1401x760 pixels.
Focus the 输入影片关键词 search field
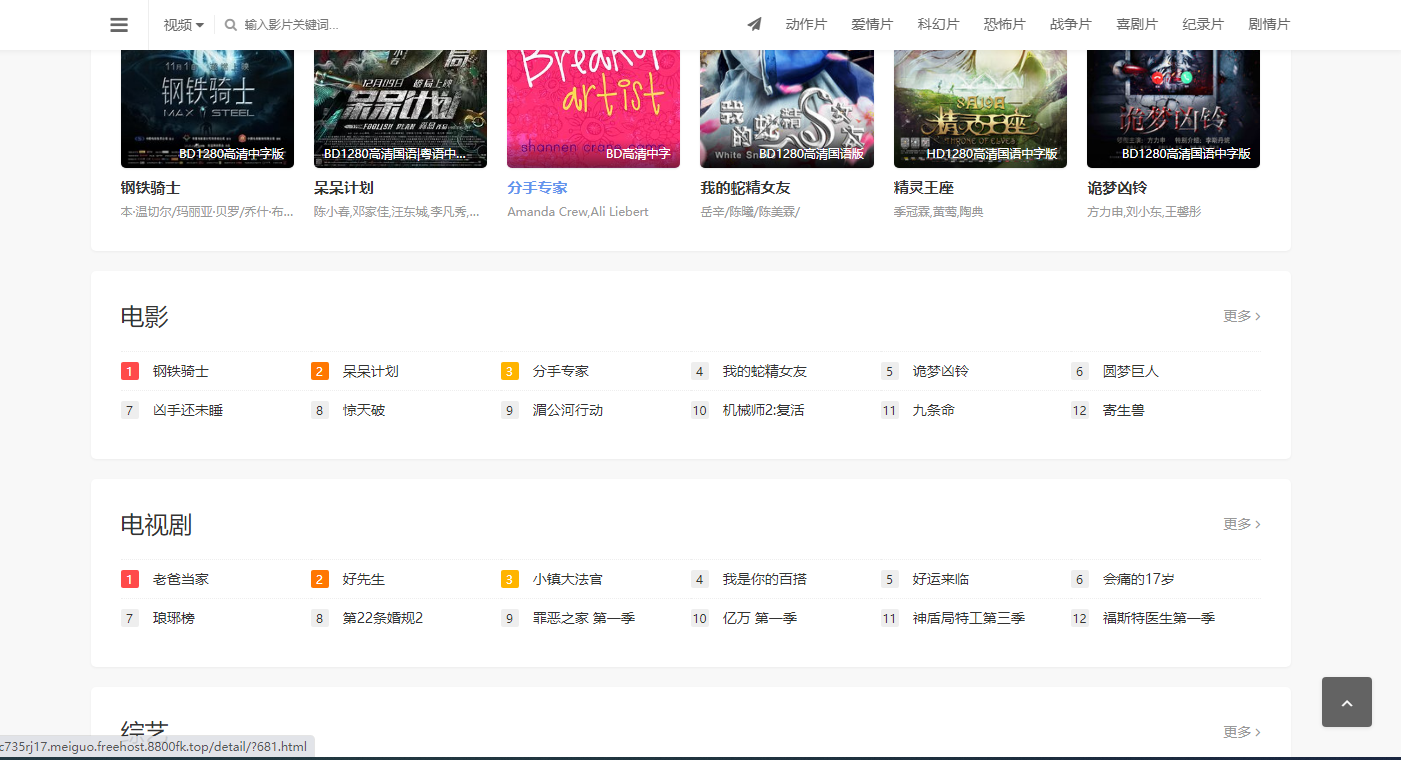pyautogui.click(x=292, y=25)
